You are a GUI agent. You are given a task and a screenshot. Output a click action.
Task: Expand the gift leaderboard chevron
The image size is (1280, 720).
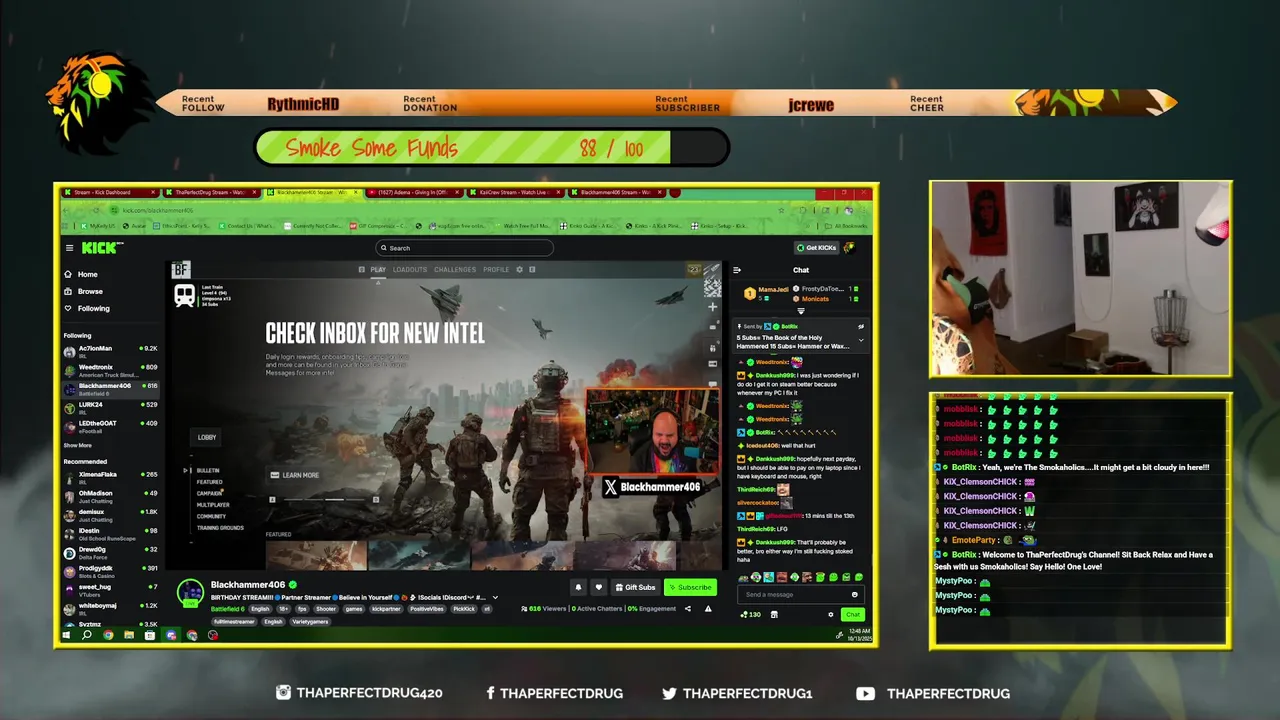800,311
